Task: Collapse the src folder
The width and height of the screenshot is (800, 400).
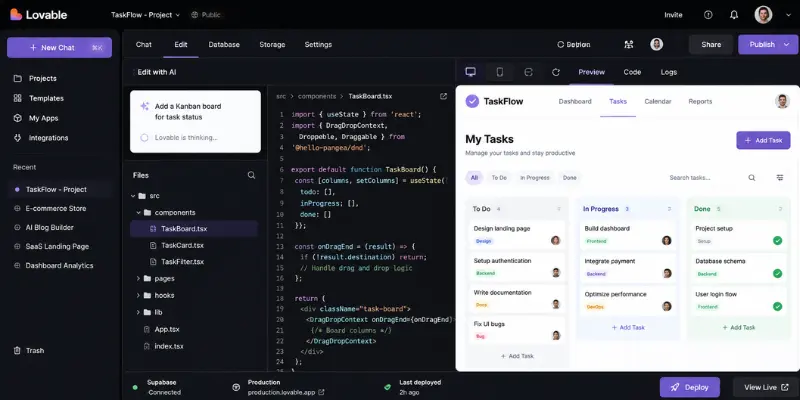Action: [x=133, y=195]
